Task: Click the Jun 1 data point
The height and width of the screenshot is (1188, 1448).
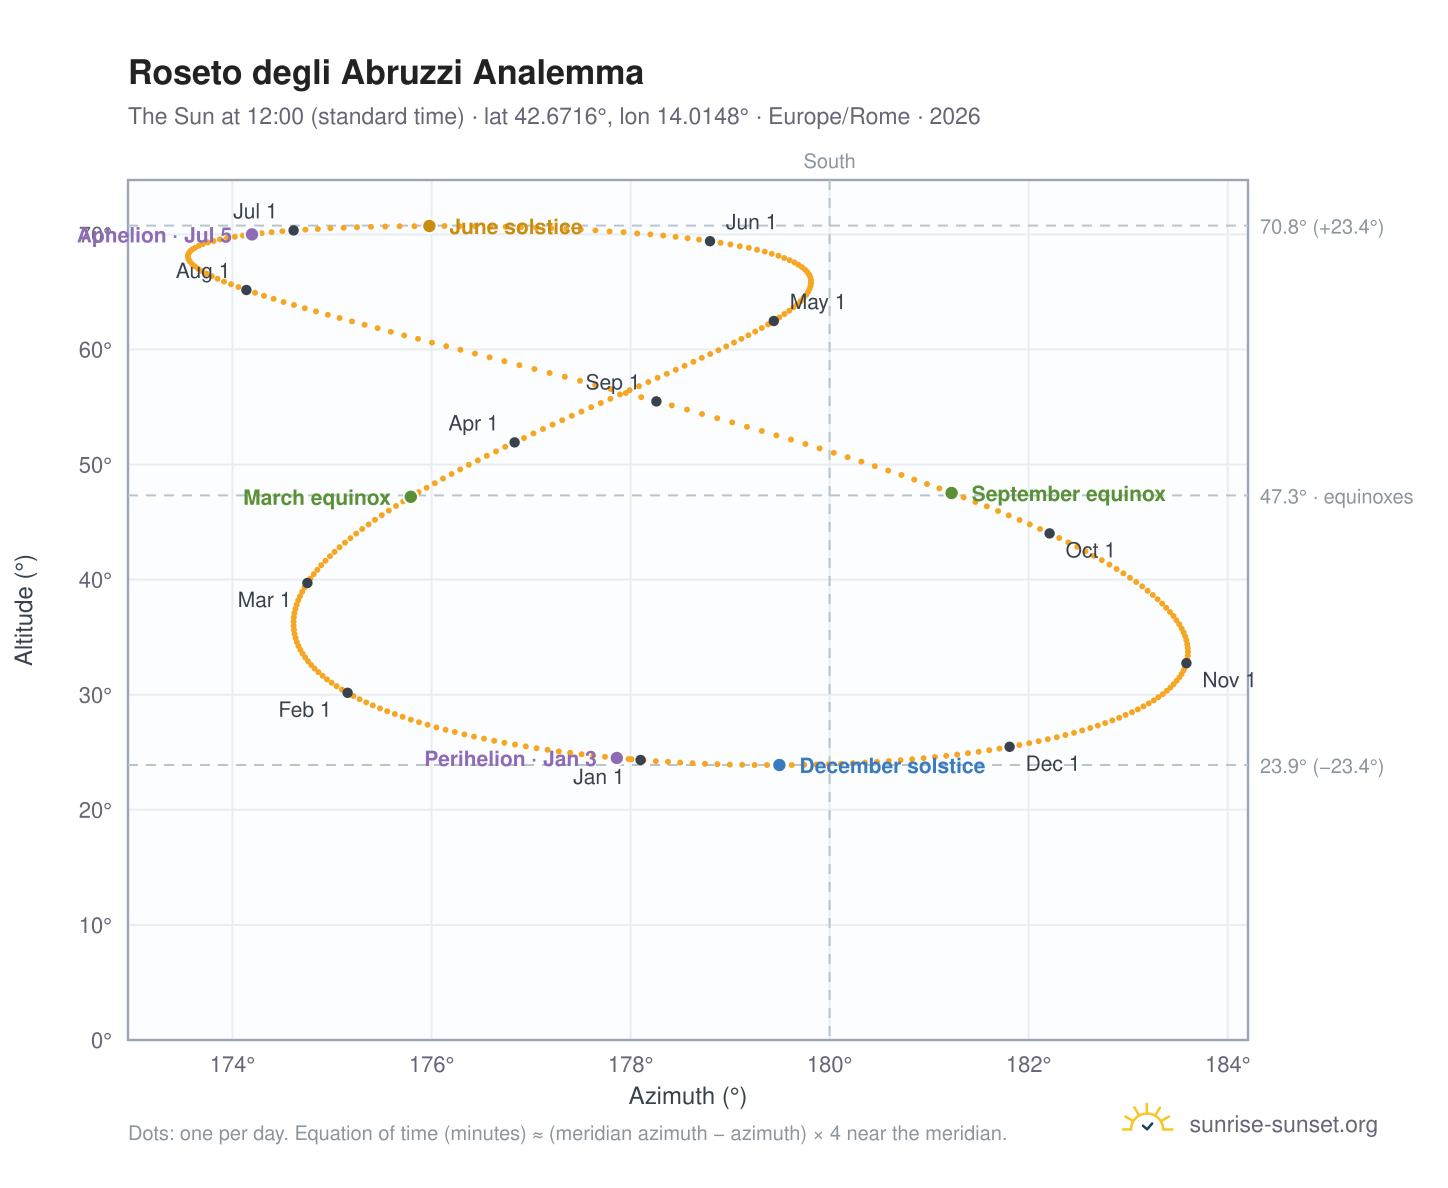Action: point(710,241)
